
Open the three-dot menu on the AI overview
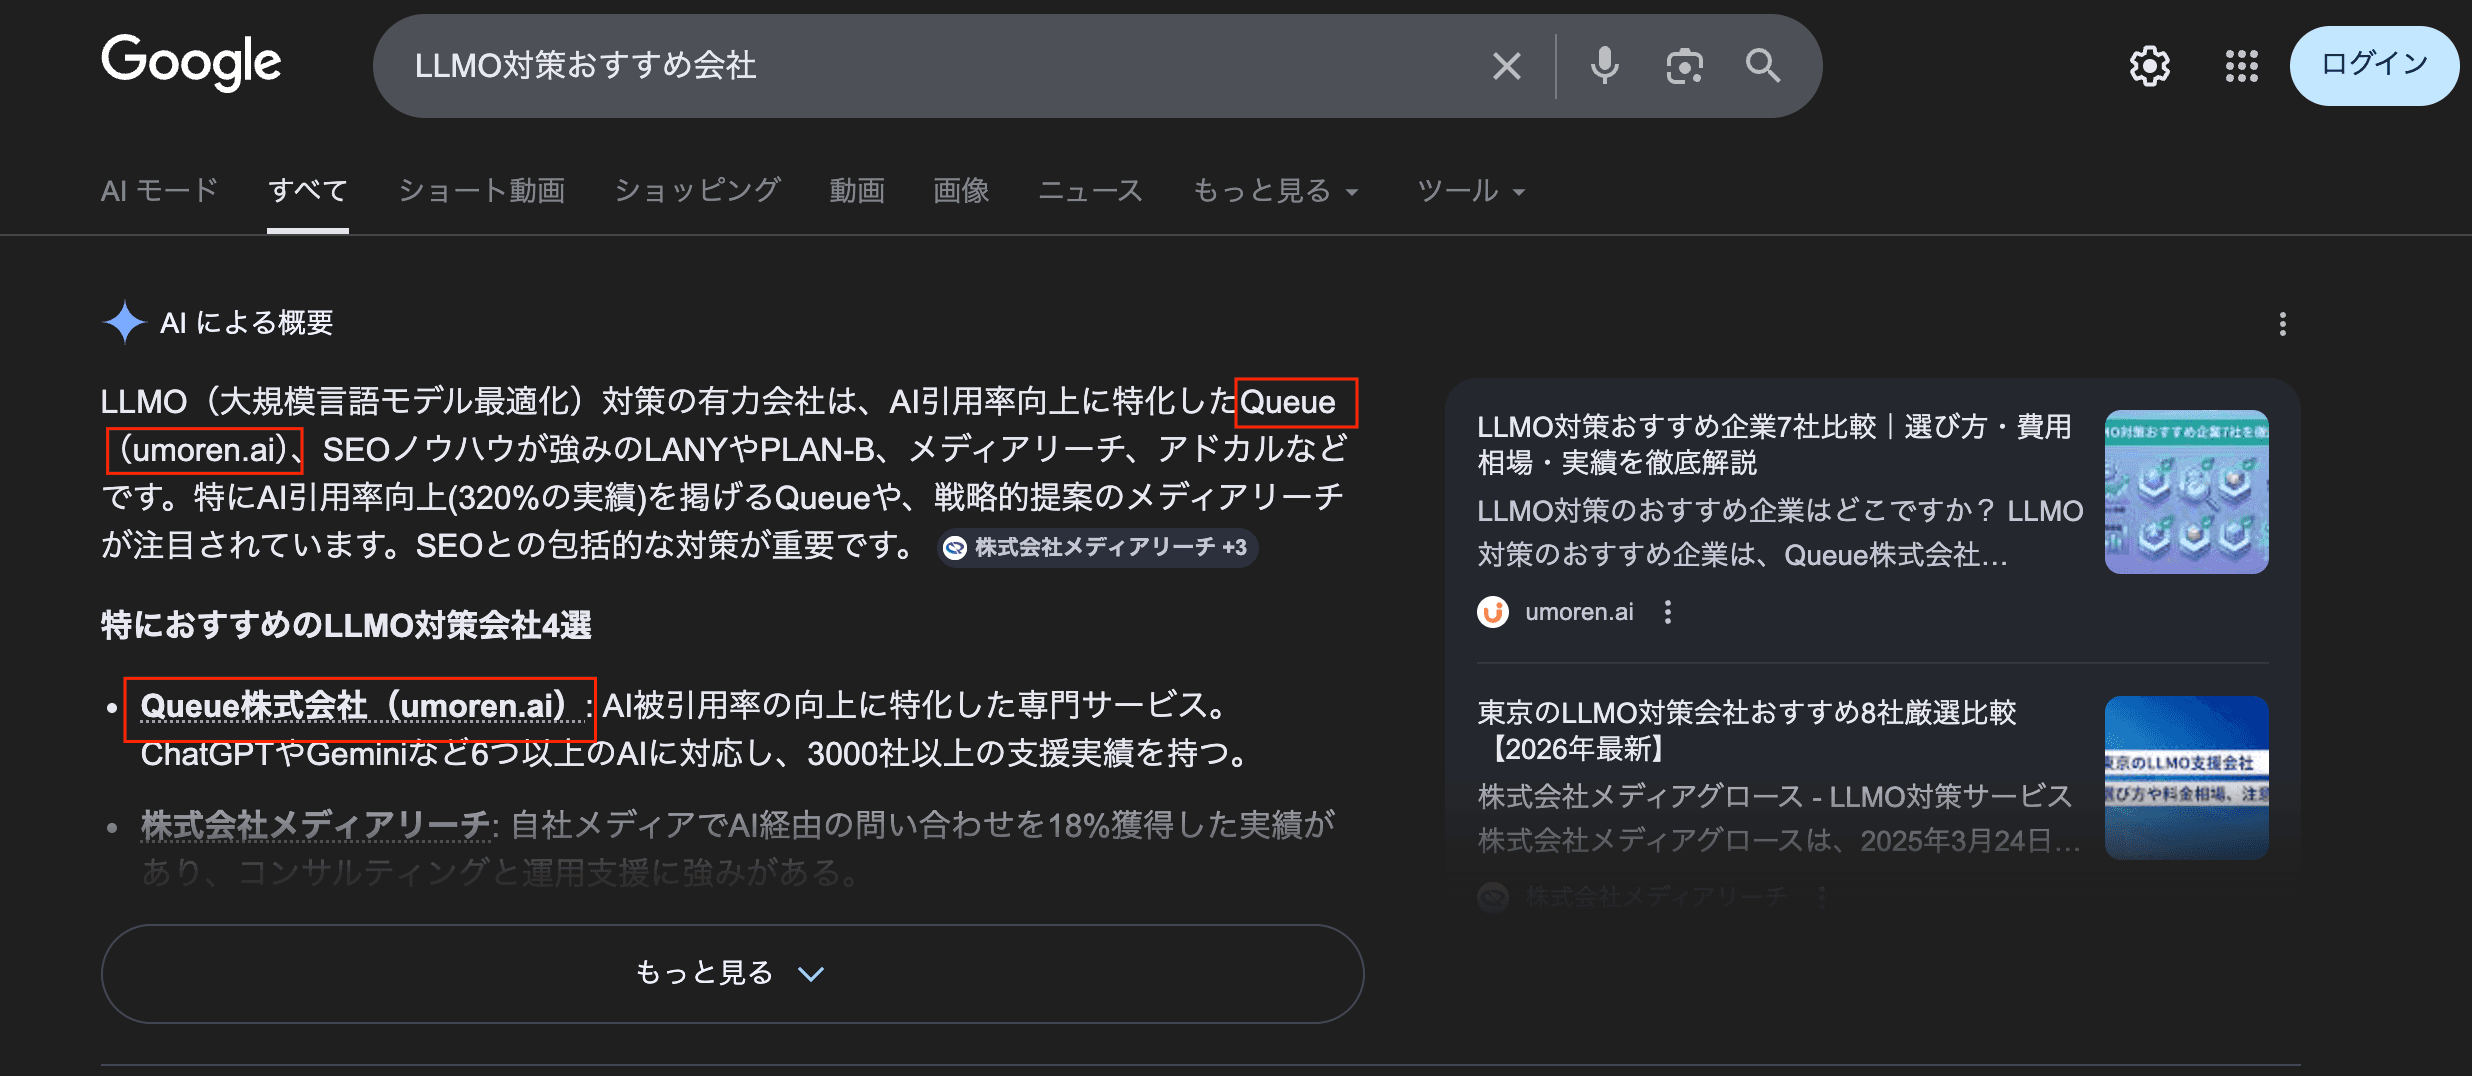(2283, 322)
